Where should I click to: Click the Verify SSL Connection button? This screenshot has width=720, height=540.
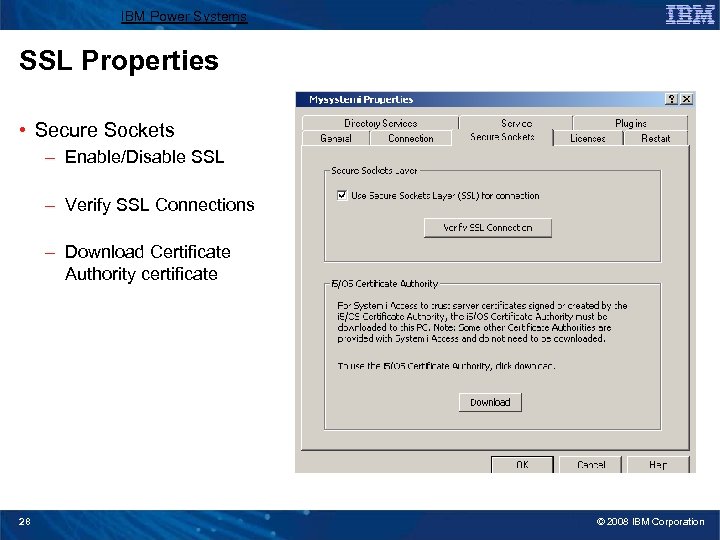488,228
